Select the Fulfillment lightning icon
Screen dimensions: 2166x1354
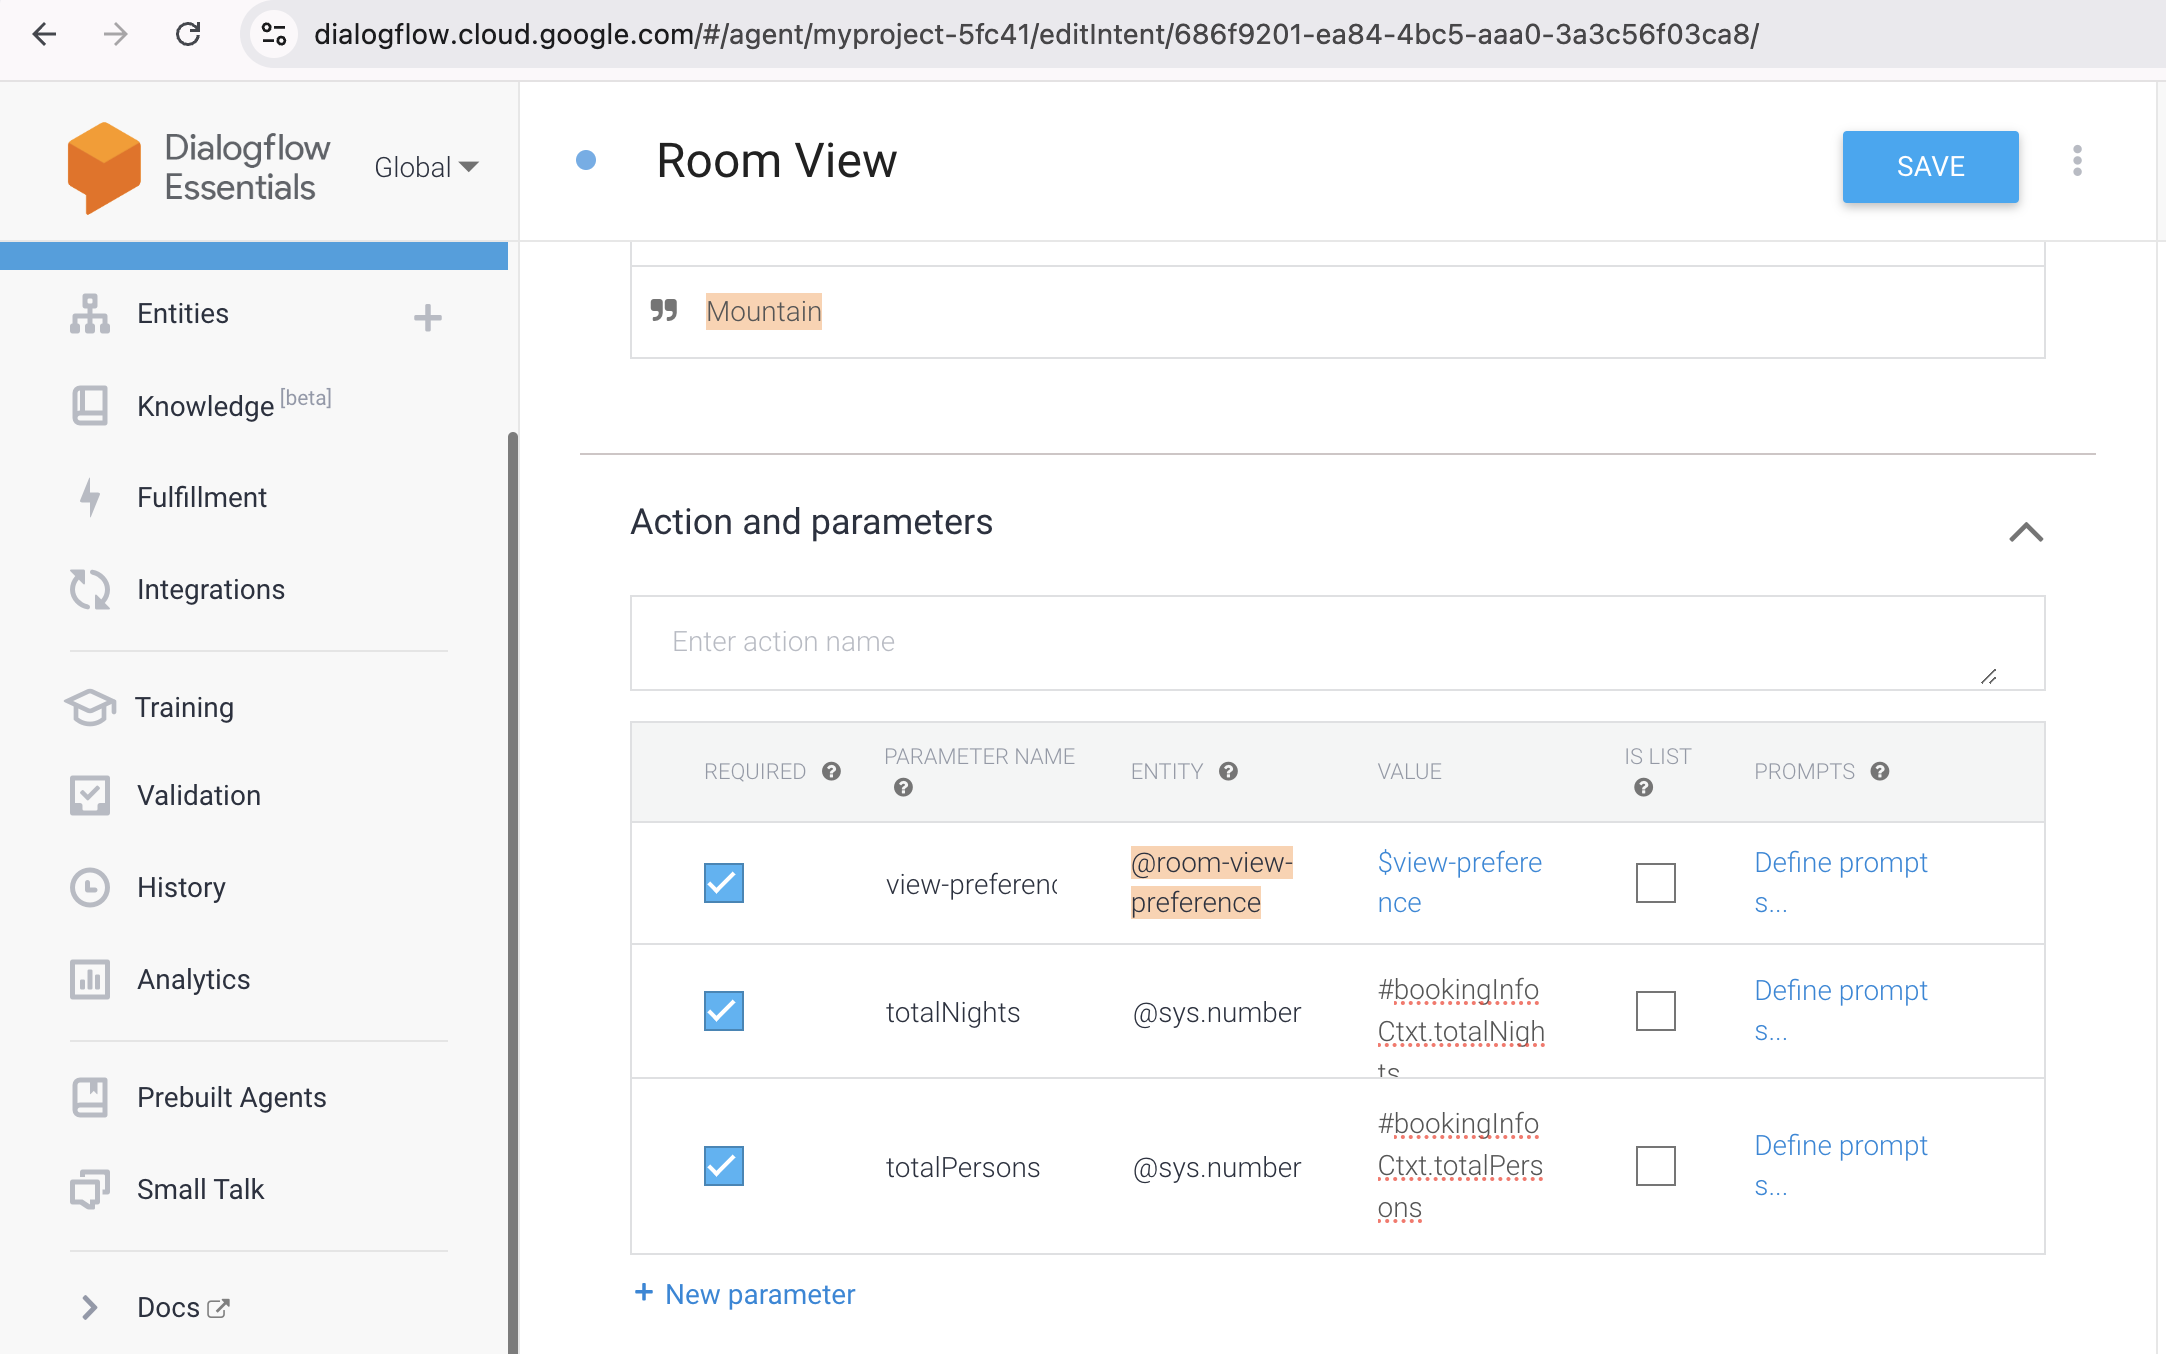tap(90, 497)
